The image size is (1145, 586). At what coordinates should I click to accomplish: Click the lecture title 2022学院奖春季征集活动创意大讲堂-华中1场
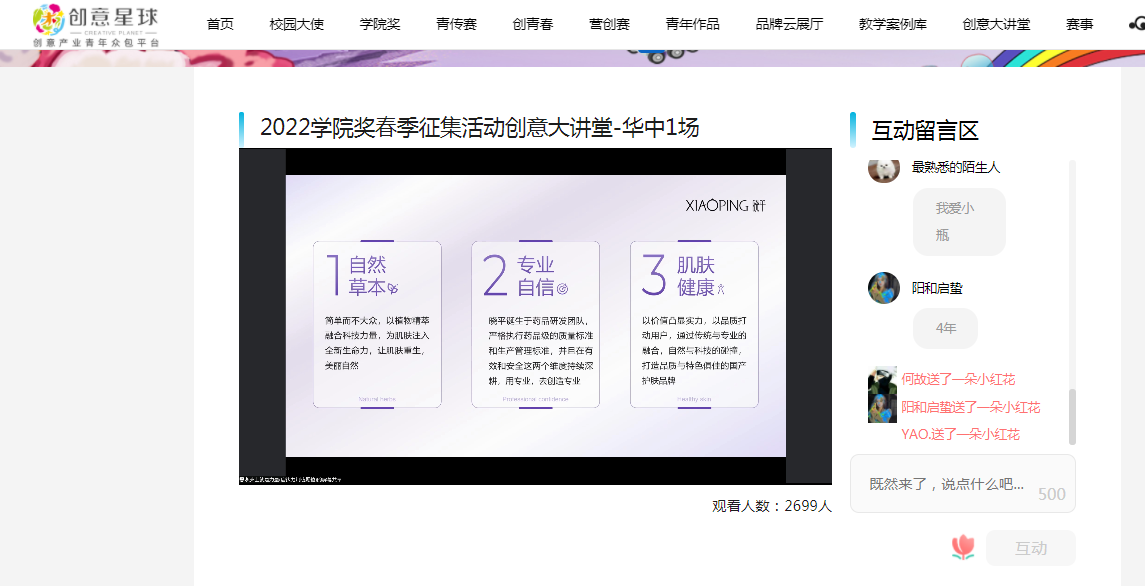tap(480, 128)
